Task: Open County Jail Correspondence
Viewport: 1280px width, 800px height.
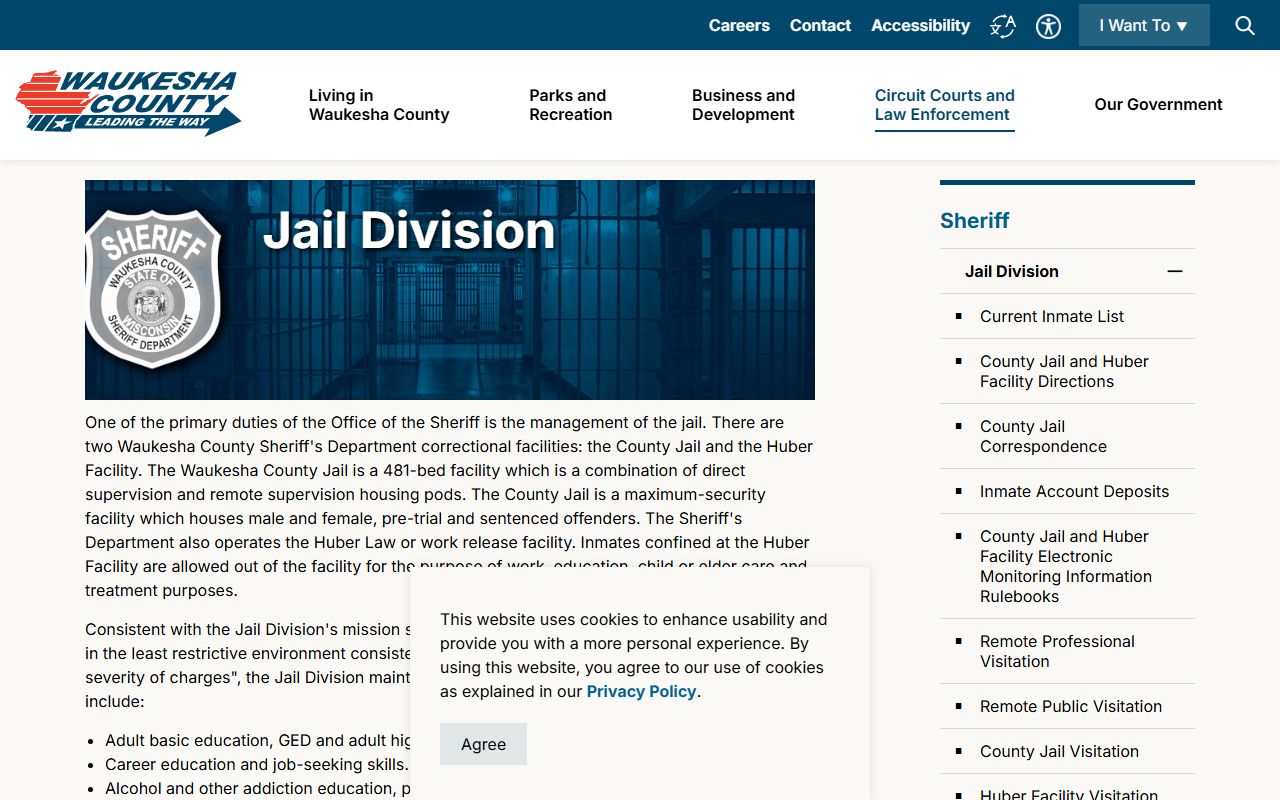Action: (x=1043, y=436)
